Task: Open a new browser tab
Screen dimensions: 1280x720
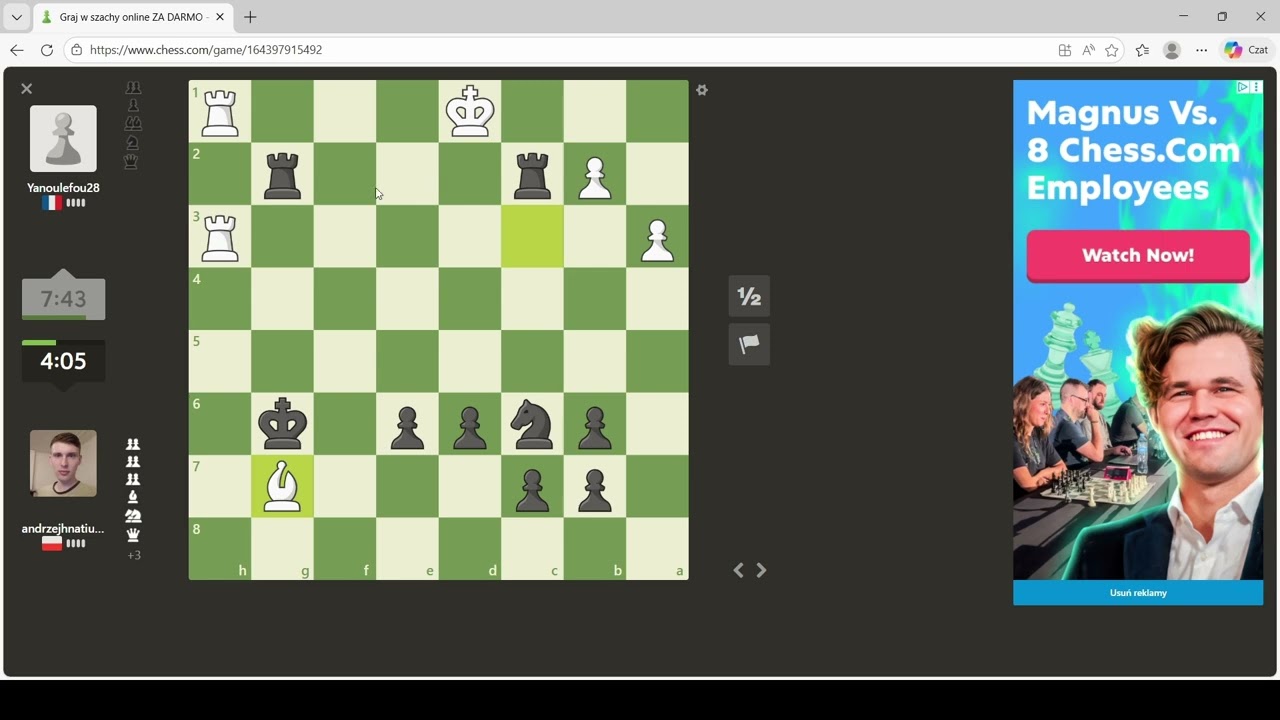Action: [250, 17]
